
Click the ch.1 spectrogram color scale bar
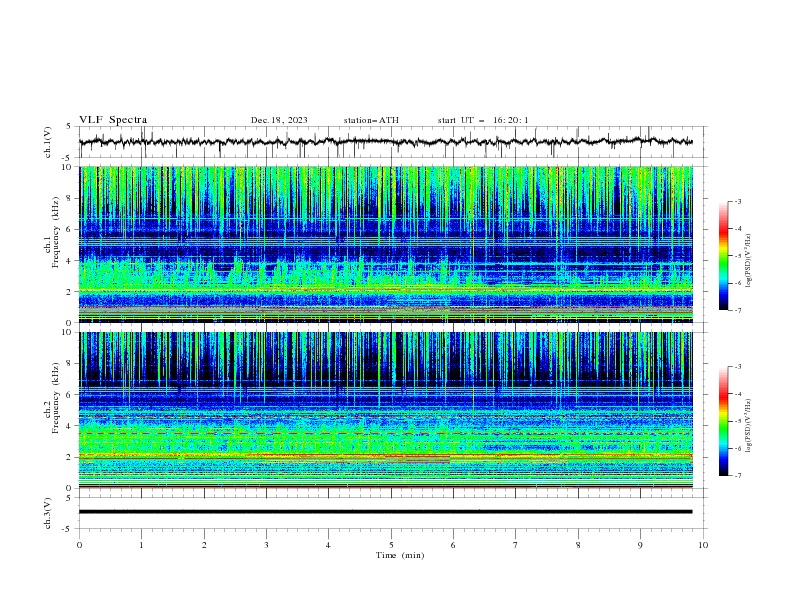coord(724,255)
